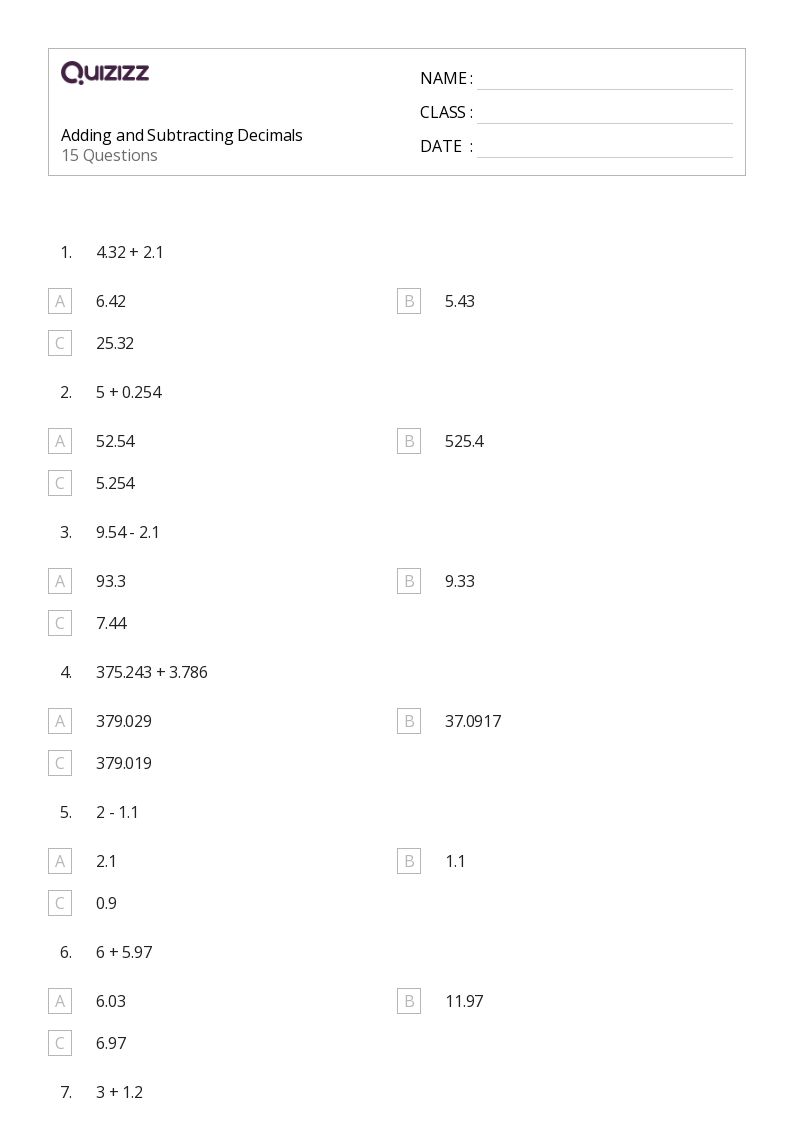Check option B showing 11.97
The height and width of the screenshot is (1123, 794).
coord(409,1001)
